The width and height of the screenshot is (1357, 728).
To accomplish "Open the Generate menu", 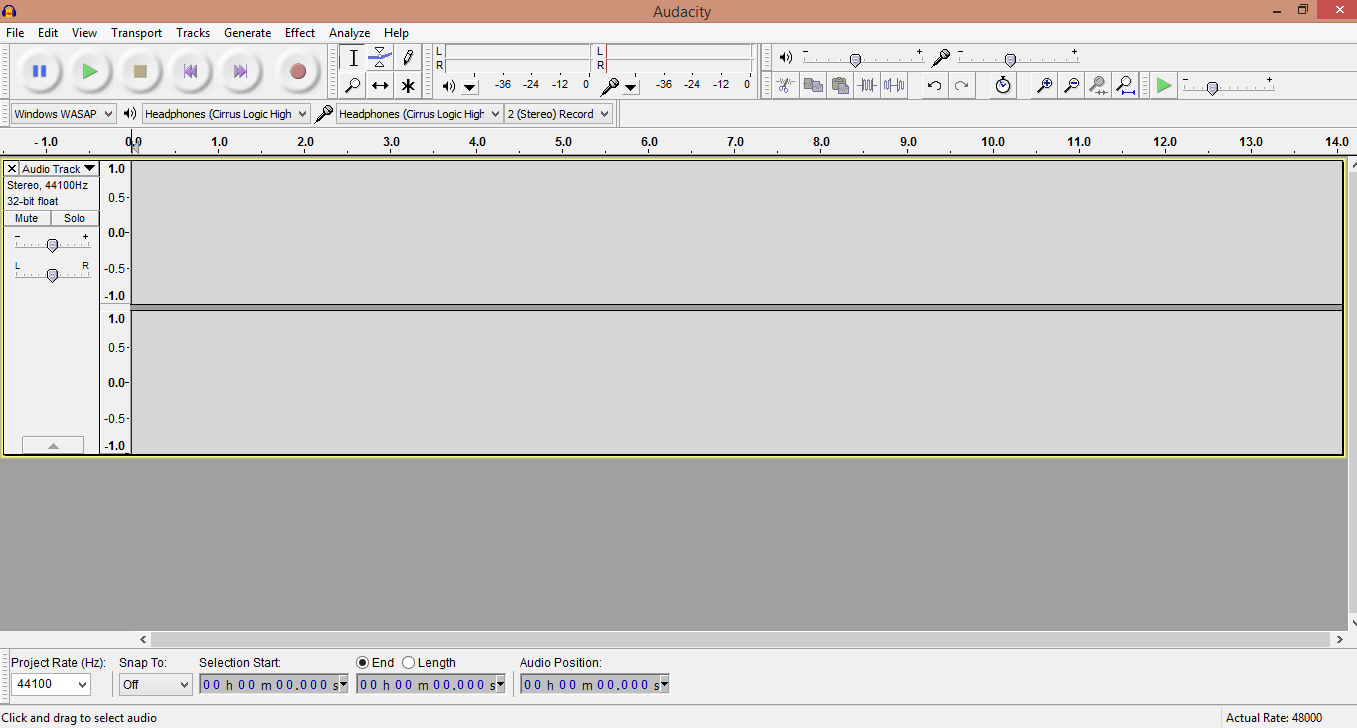I will point(247,33).
